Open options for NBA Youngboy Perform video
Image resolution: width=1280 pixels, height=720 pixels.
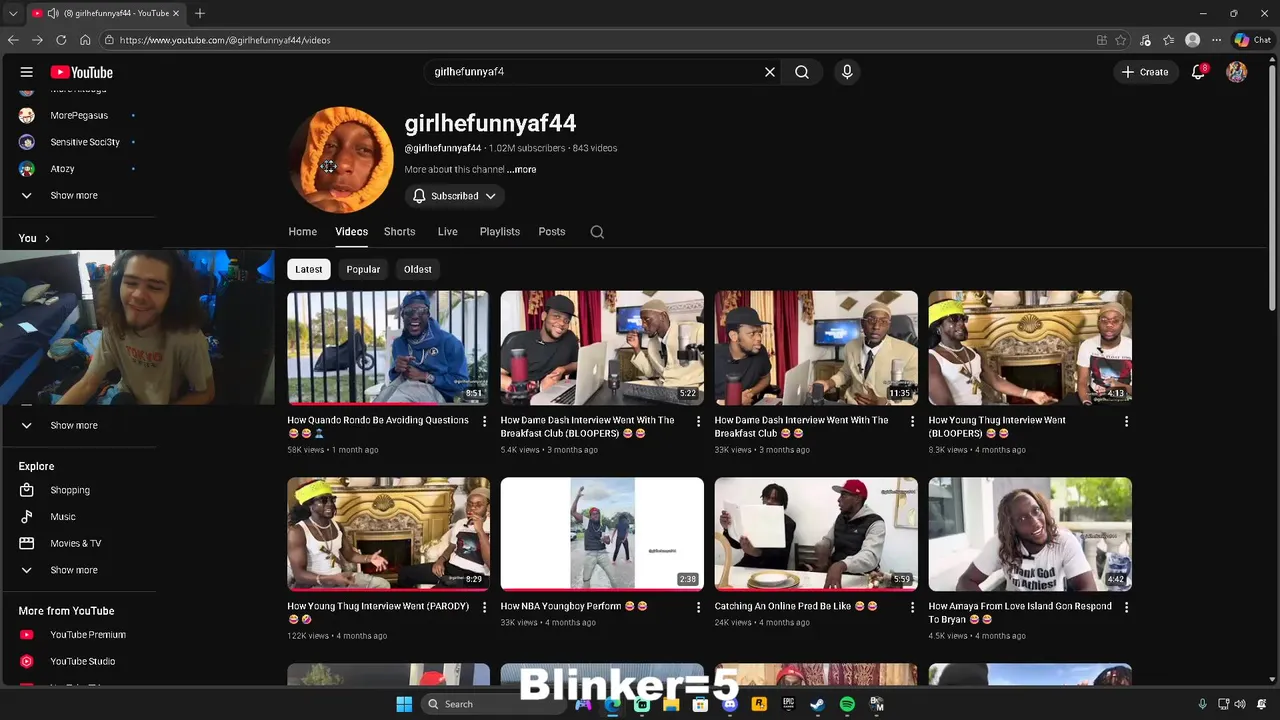click(x=698, y=607)
